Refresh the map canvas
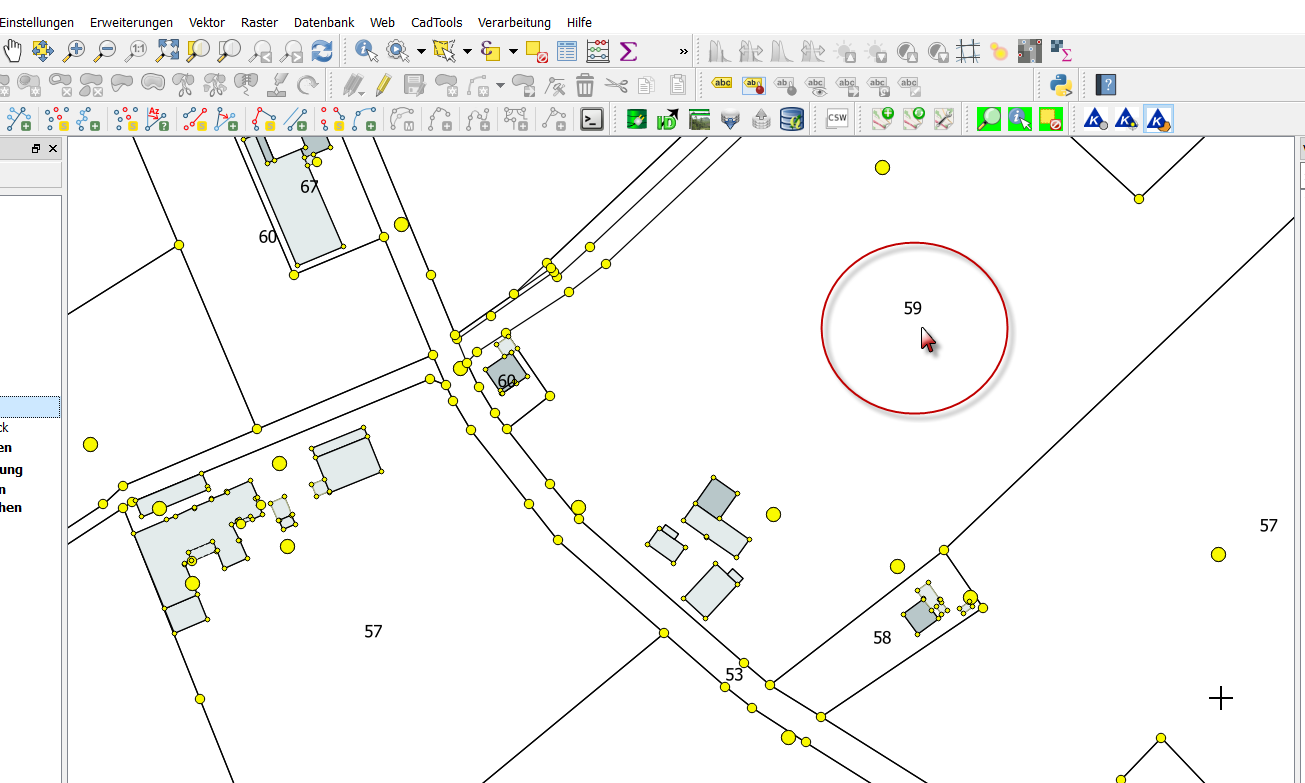Screen dimensions: 1305x783 [321, 50]
